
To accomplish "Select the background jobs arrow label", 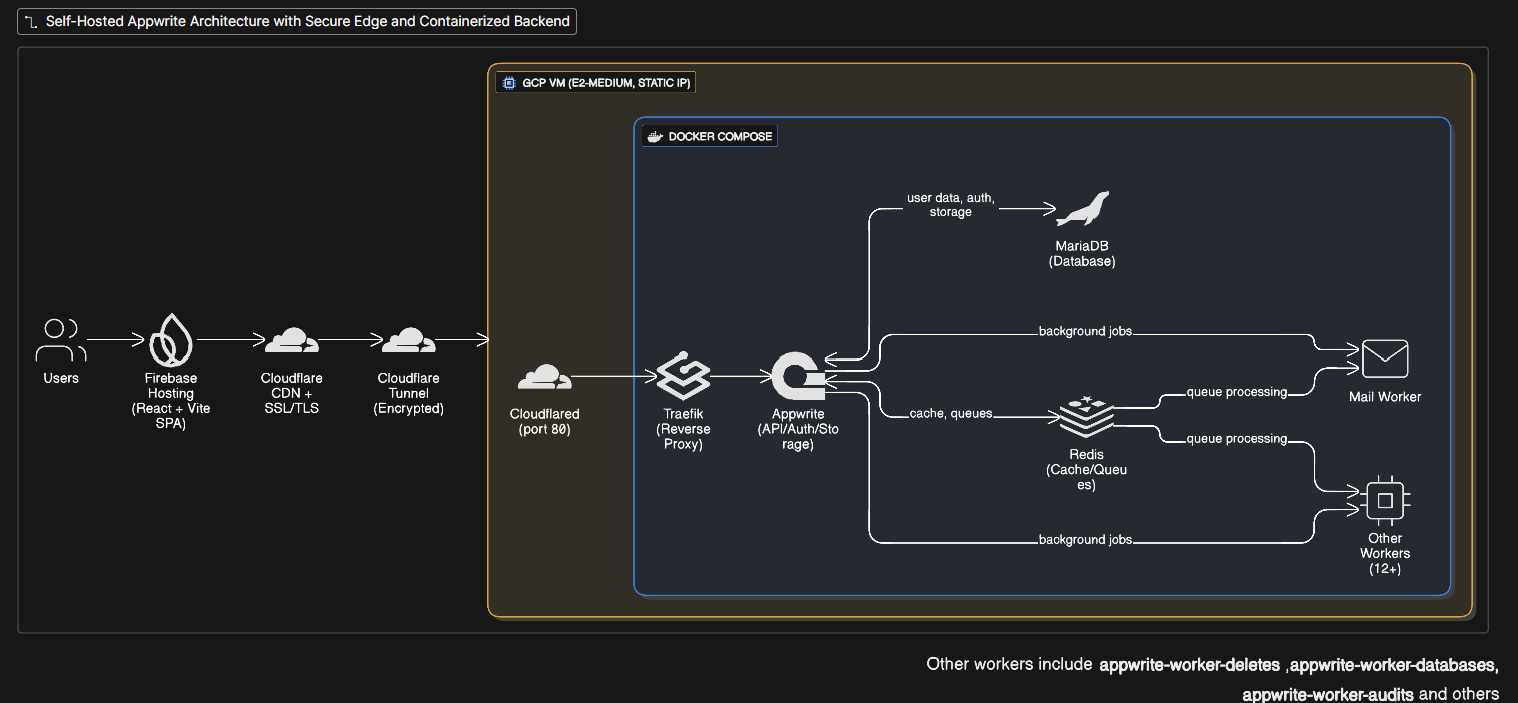I will 1084,330.
